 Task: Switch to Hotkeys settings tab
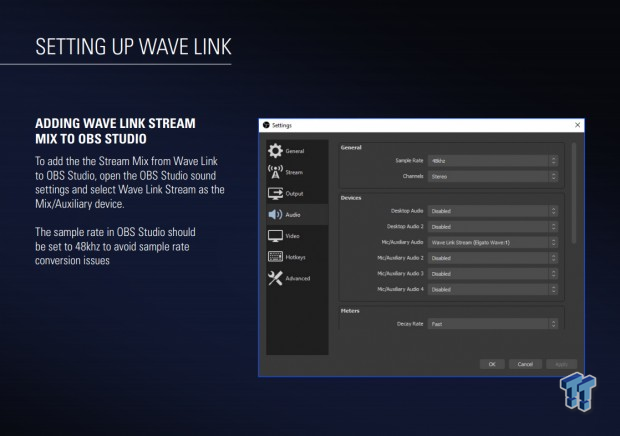[x=297, y=257]
